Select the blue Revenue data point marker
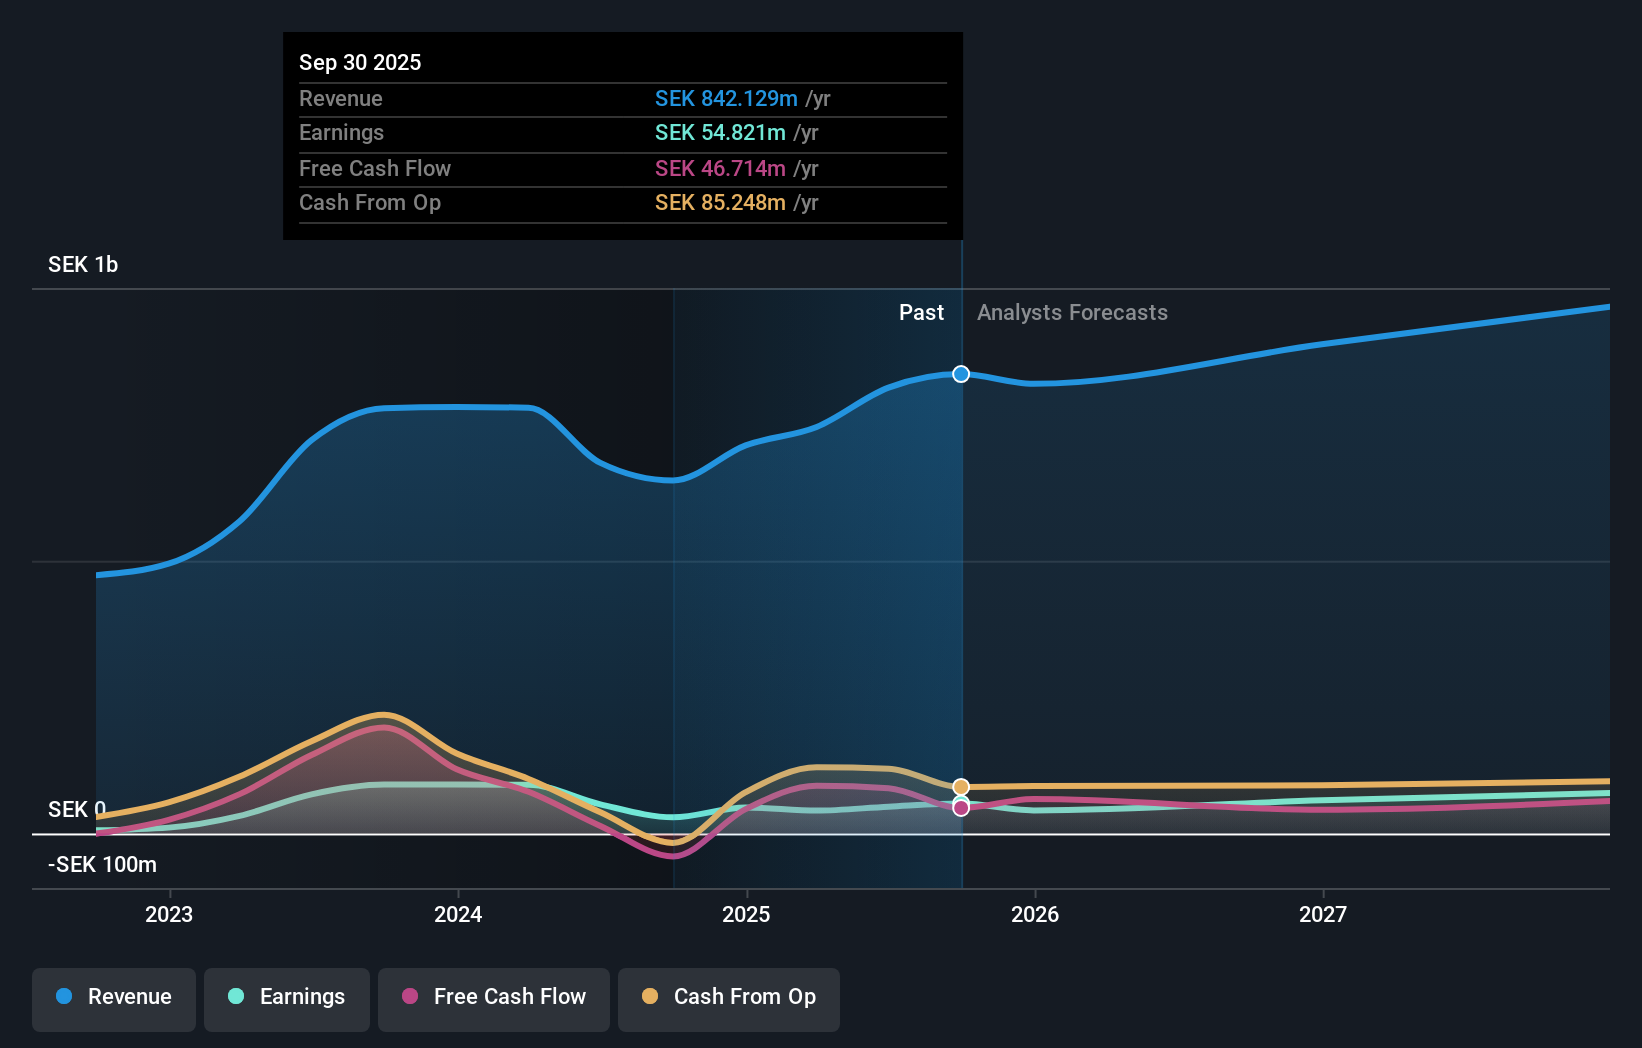The width and height of the screenshot is (1642, 1048). (961, 374)
